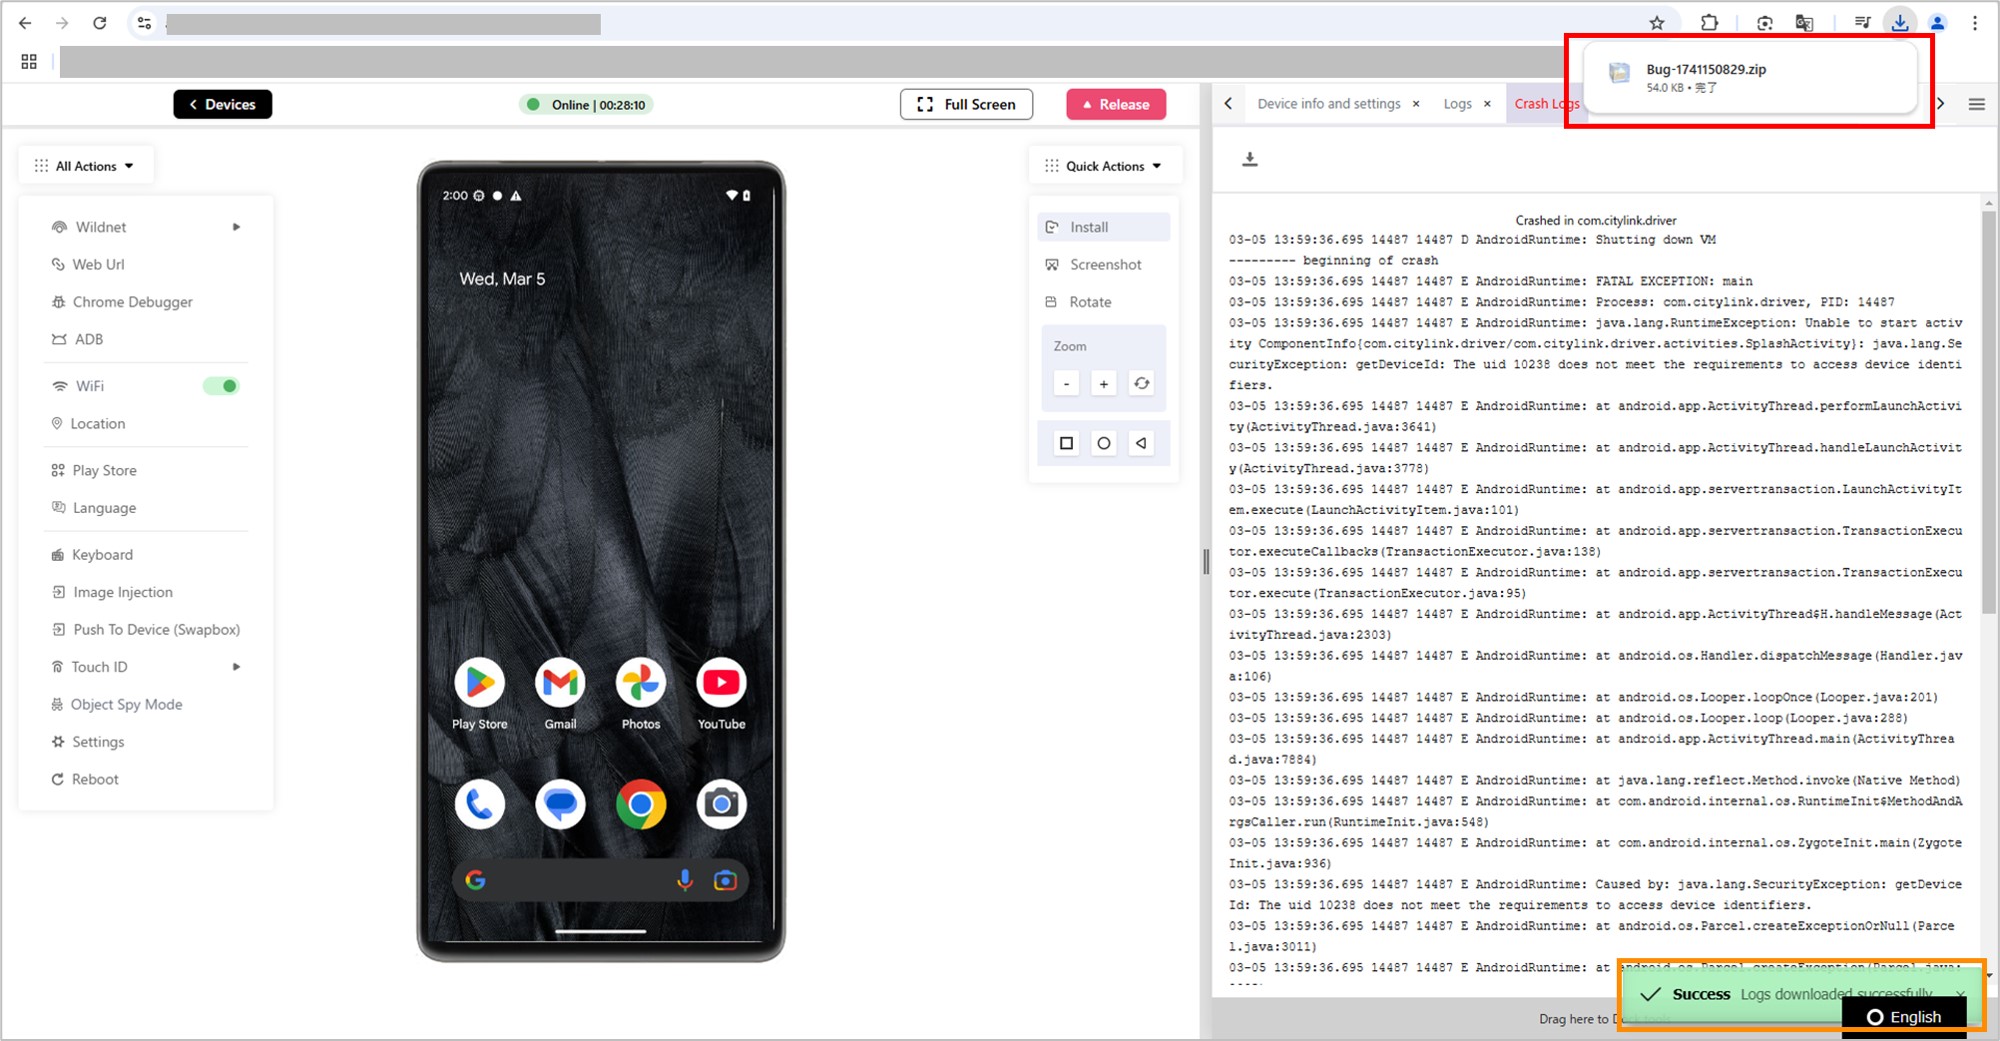2000x1041 pixels.
Task: Go back with Devices button
Action: 223,104
